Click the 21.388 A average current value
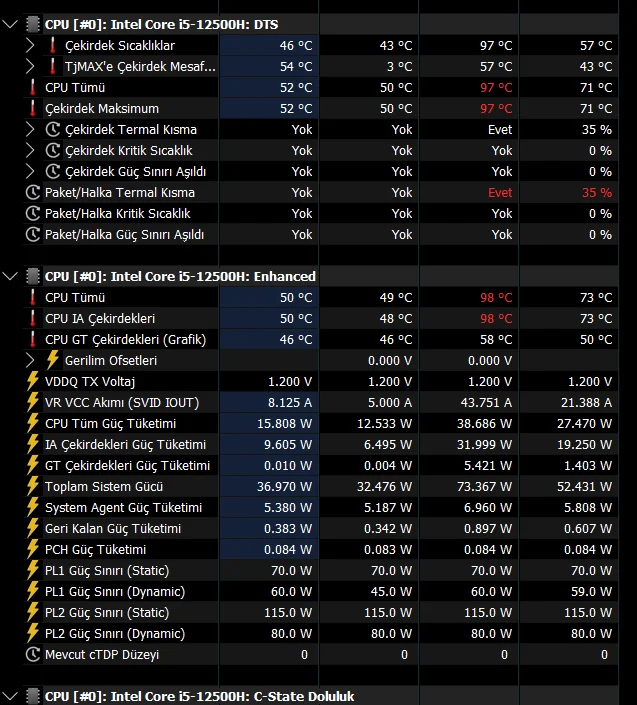Viewport: 637px width, 705px height. (587, 402)
